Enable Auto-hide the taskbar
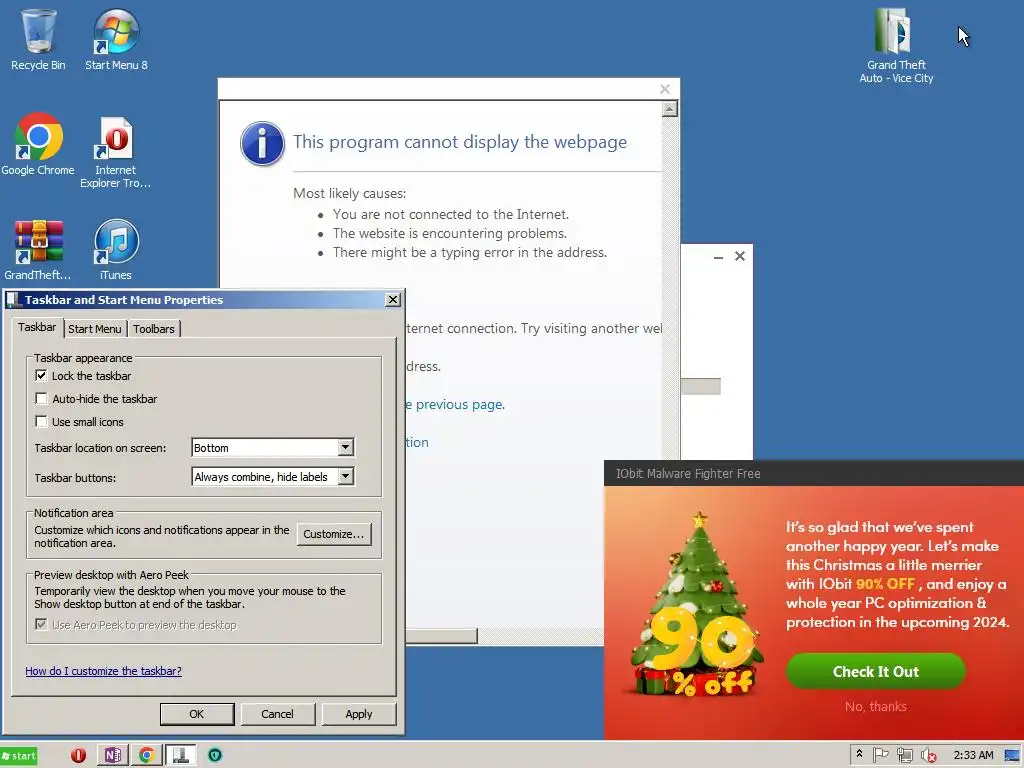This screenshot has width=1024, height=768. 41,398
